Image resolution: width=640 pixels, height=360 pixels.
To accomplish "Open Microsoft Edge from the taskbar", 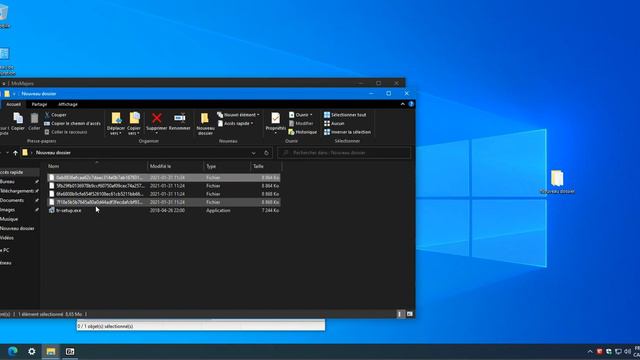I will point(13,351).
